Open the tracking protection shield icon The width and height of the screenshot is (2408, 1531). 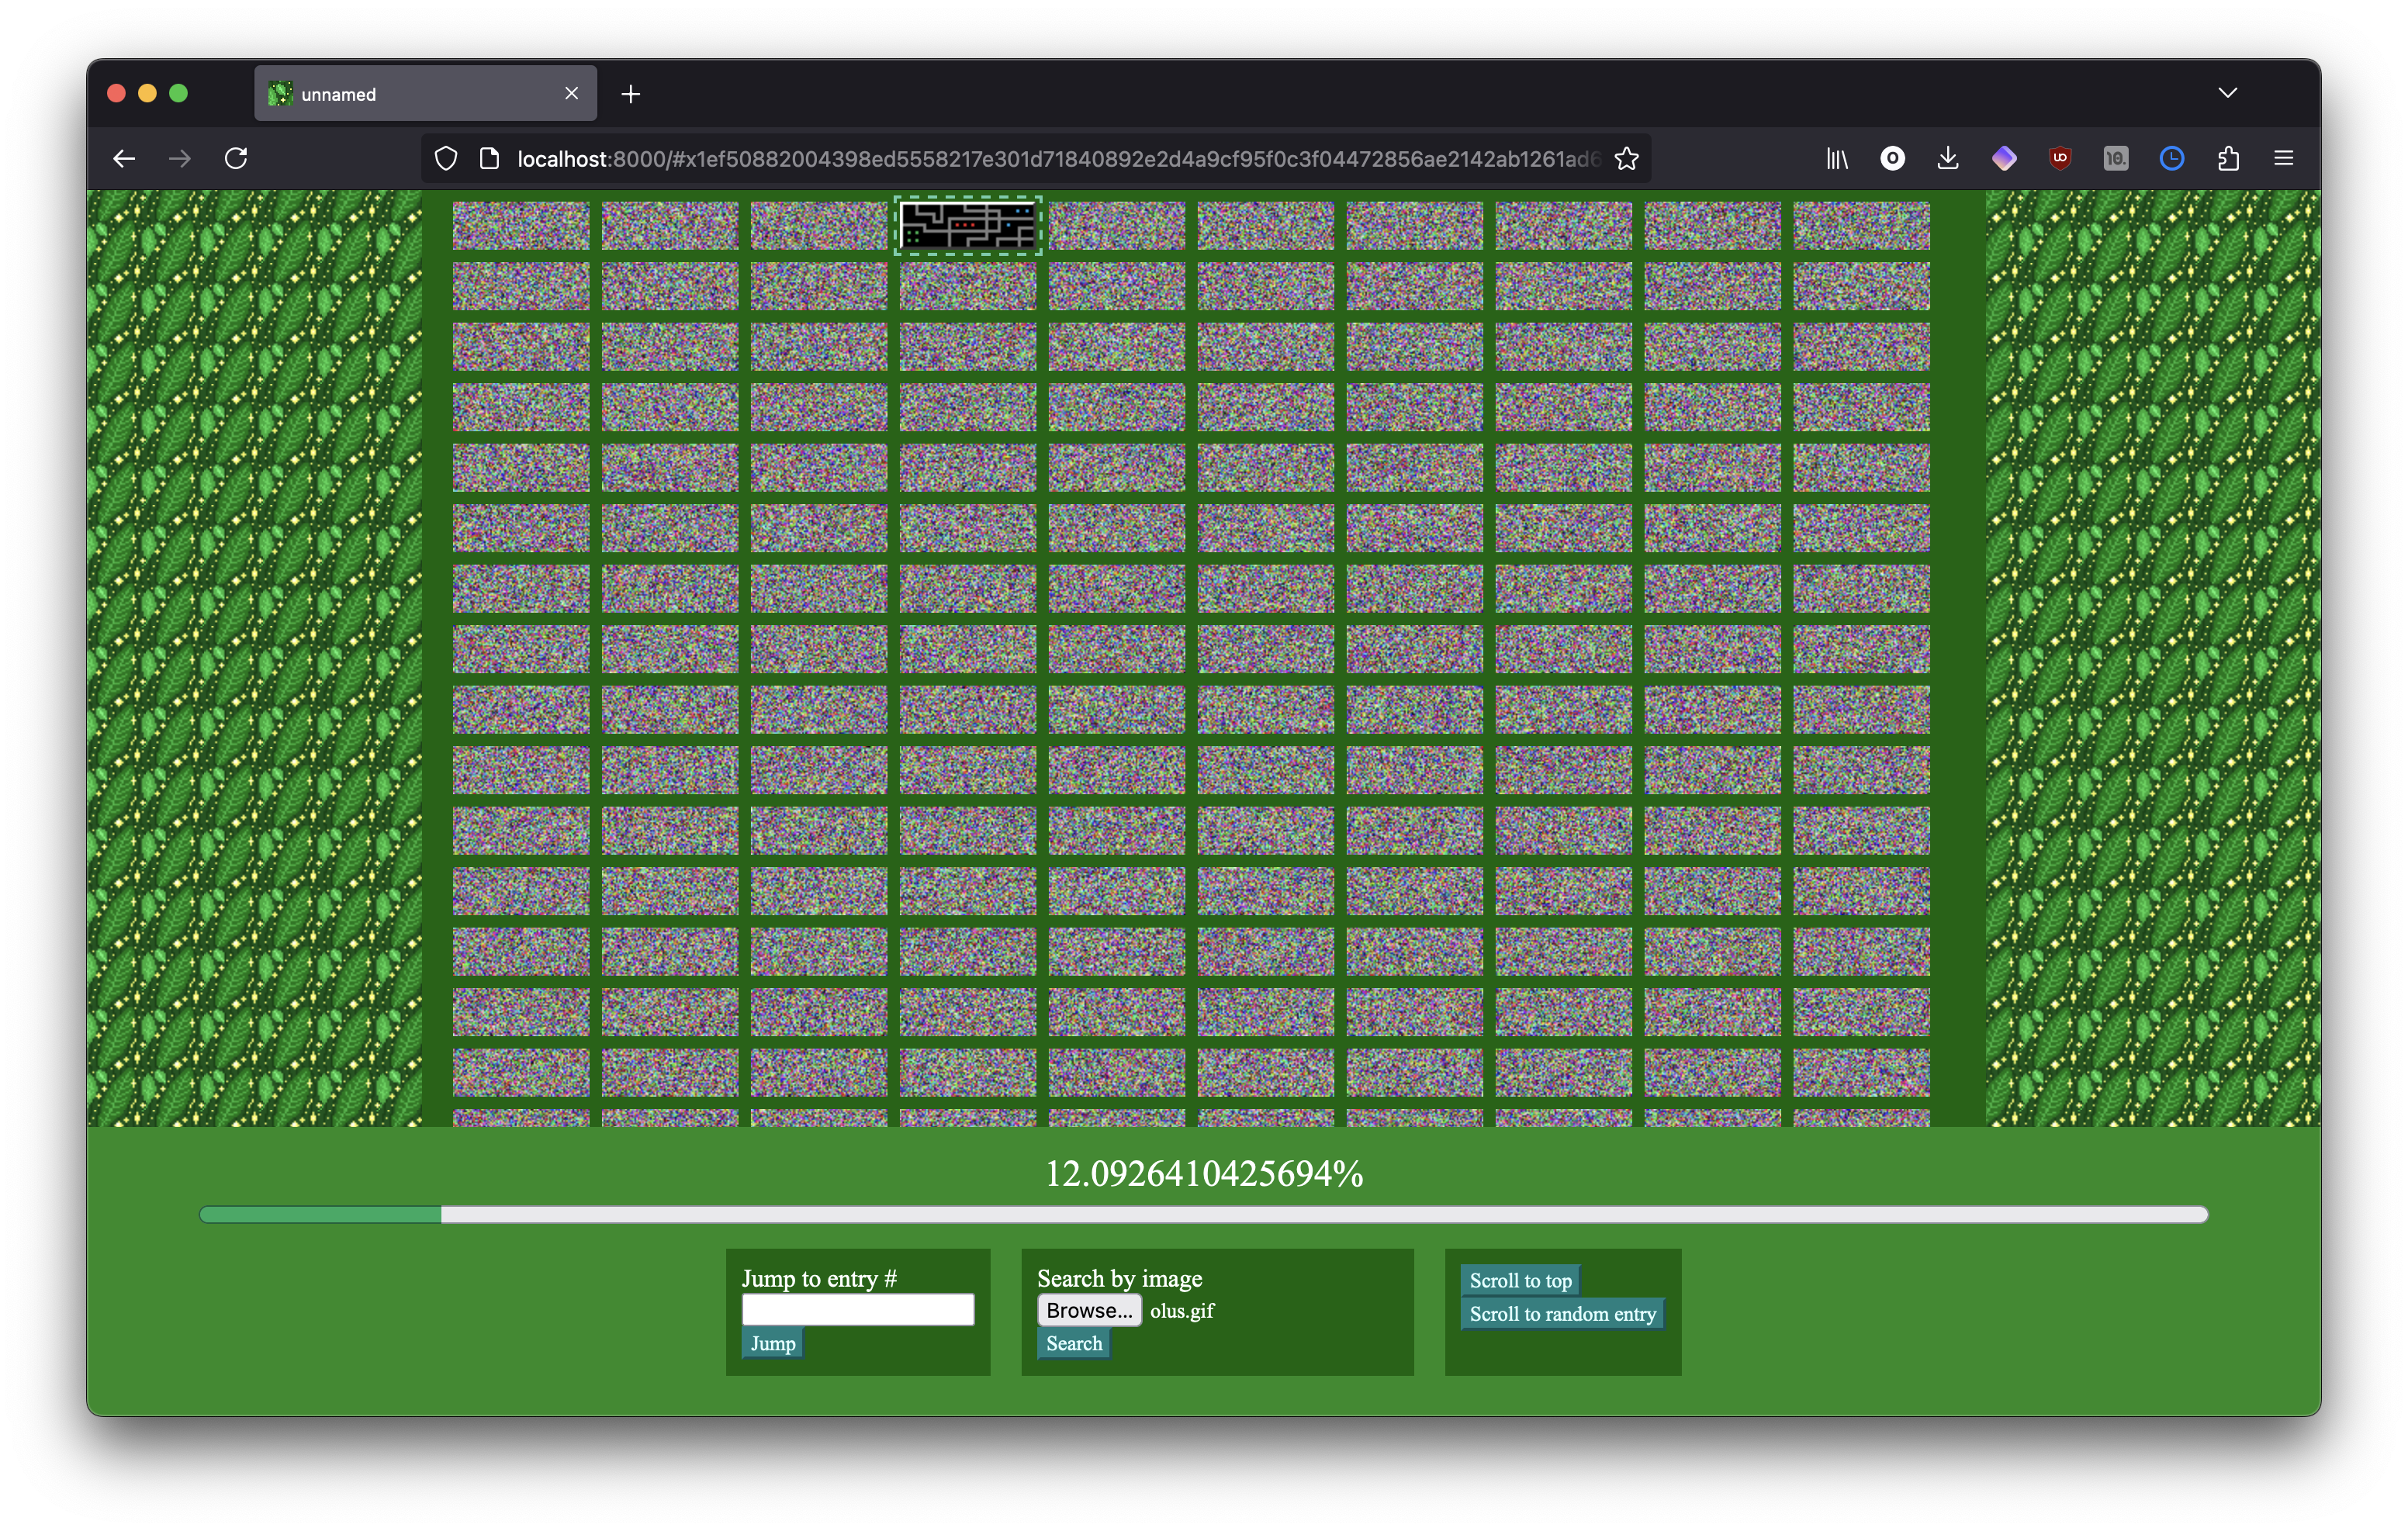pyautogui.click(x=446, y=158)
